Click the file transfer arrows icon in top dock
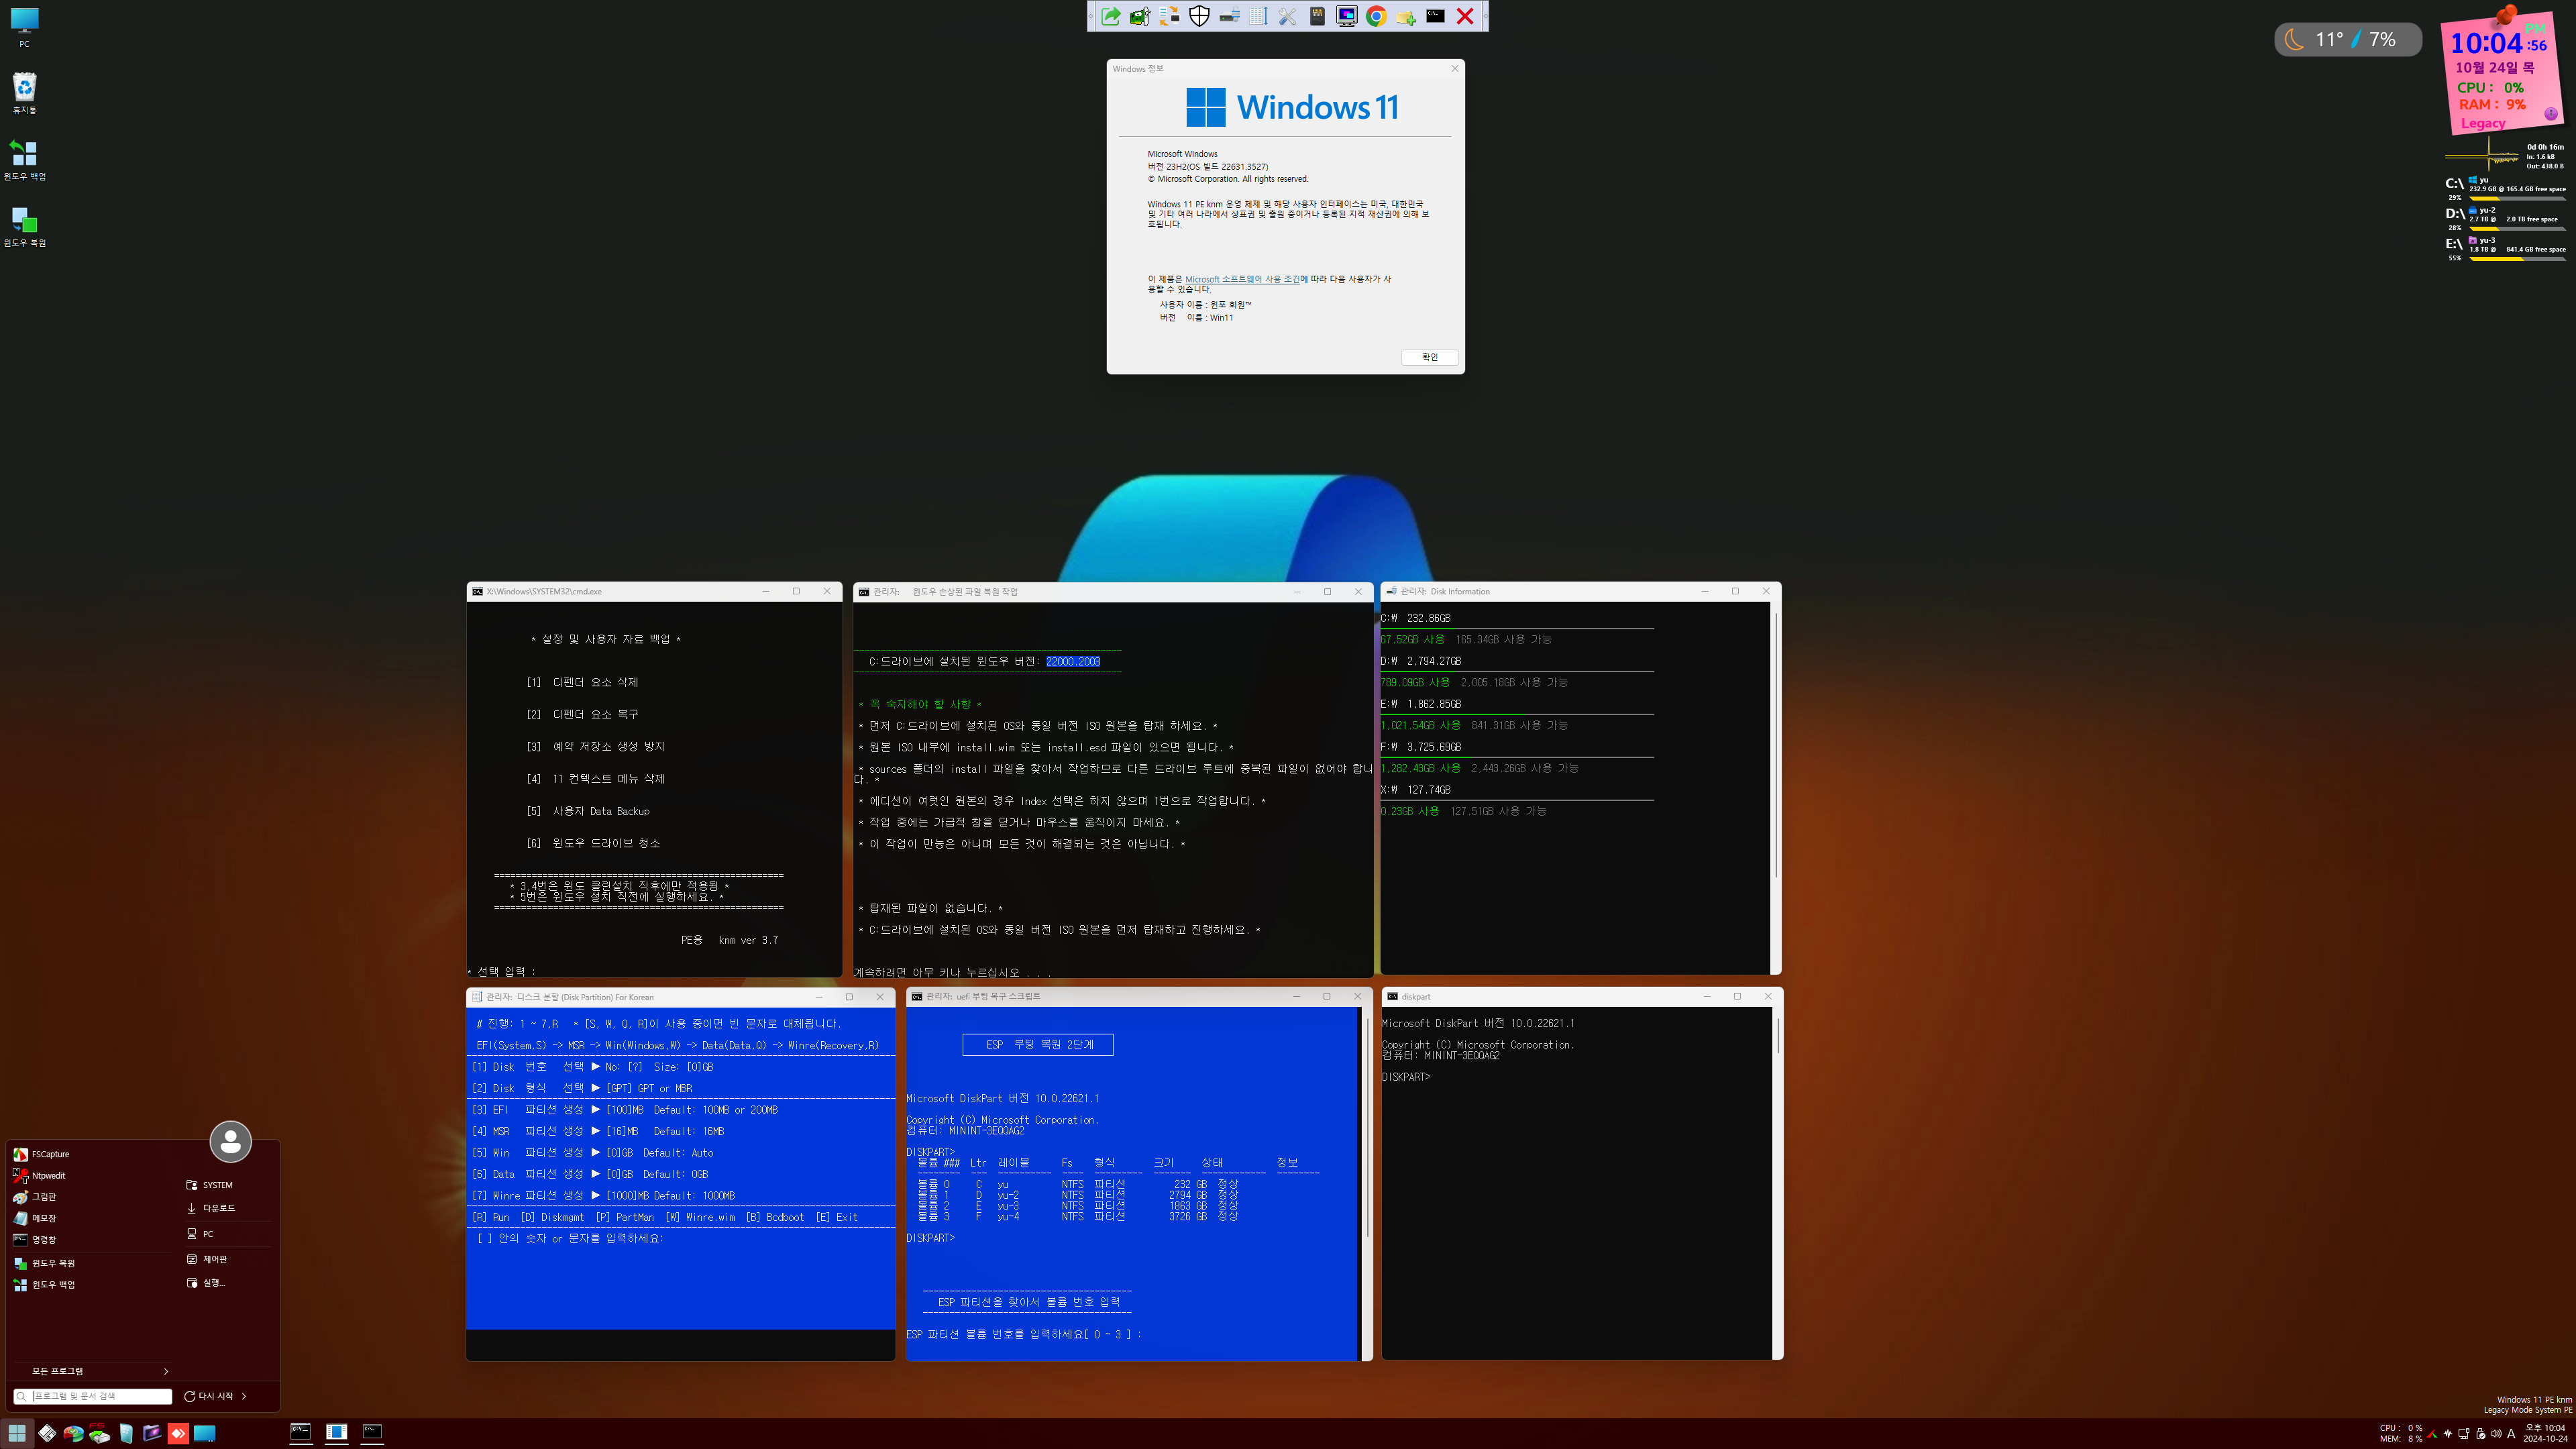The width and height of the screenshot is (2576, 1449). (x=1170, y=16)
